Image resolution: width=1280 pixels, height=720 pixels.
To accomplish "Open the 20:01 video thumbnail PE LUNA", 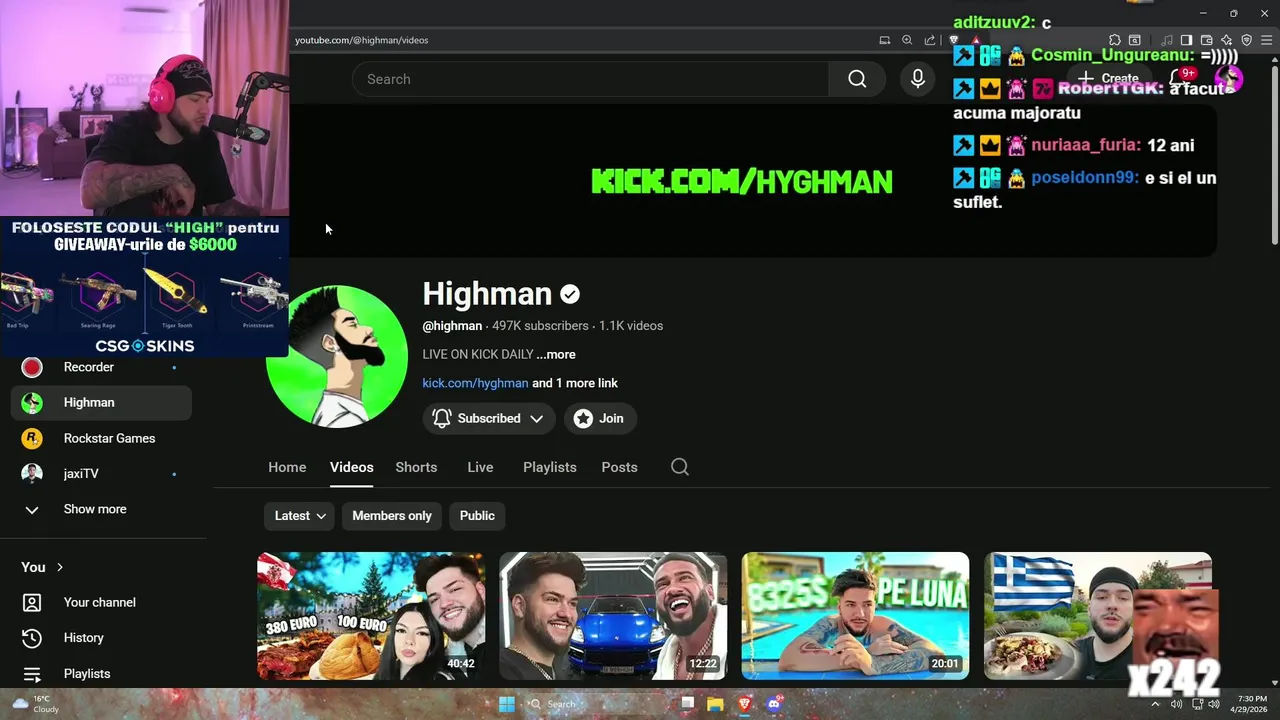I will [x=855, y=616].
